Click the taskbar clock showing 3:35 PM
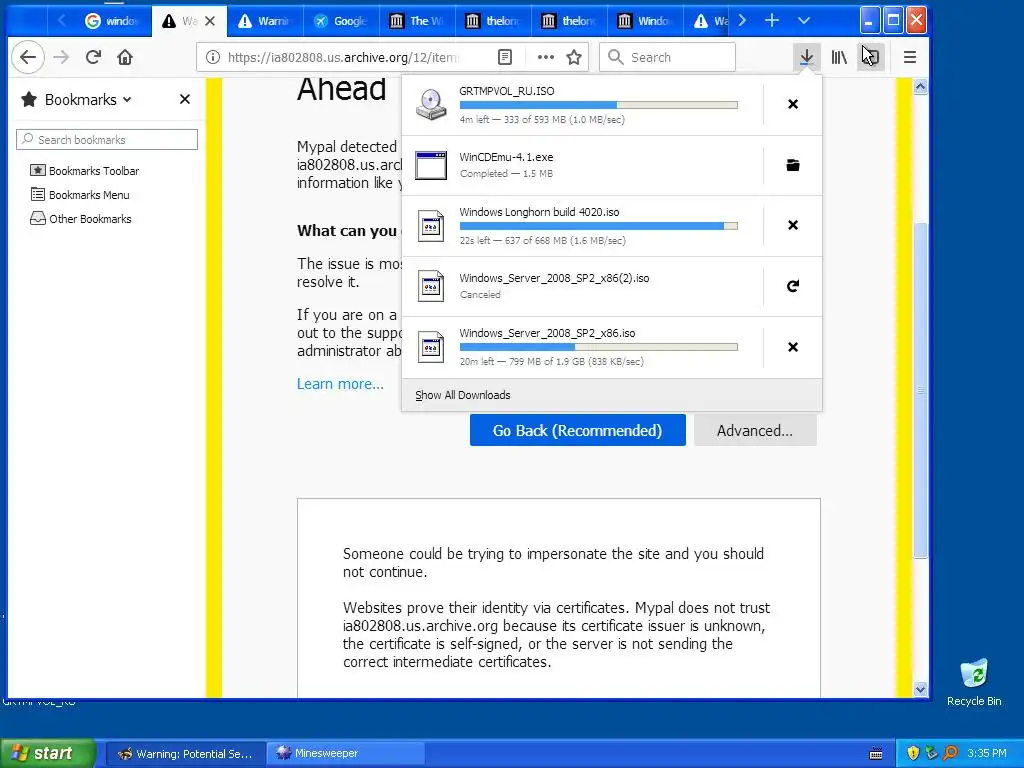1024x768 pixels. click(x=987, y=754)
